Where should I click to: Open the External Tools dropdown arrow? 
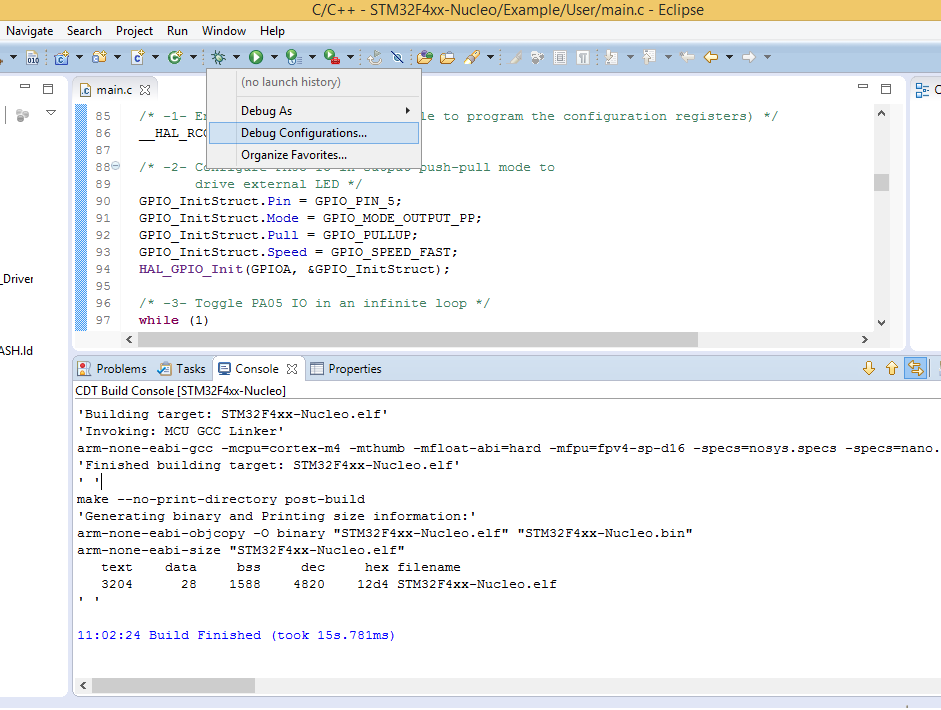click(x=349, y=58)
